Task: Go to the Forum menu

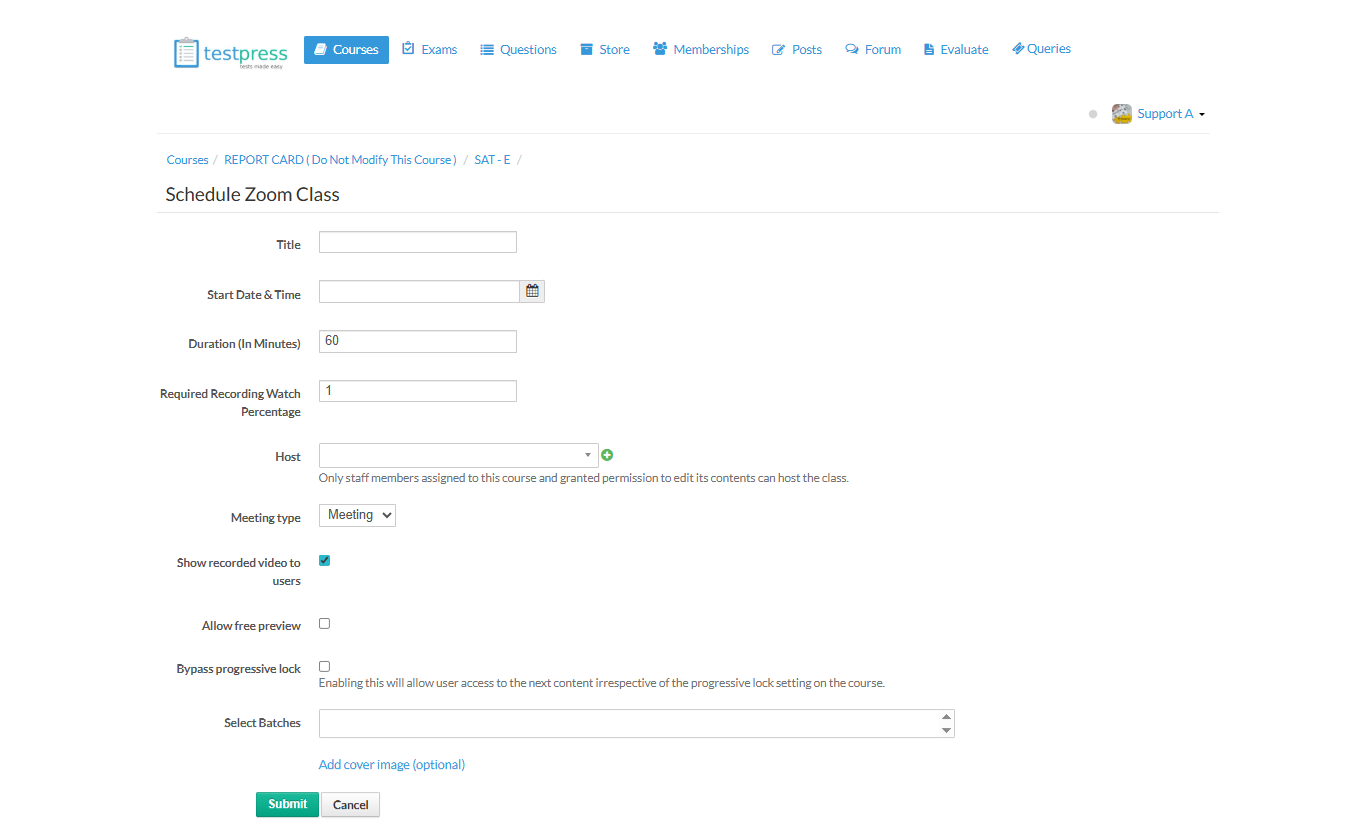Action: click(x=873, y=49)
